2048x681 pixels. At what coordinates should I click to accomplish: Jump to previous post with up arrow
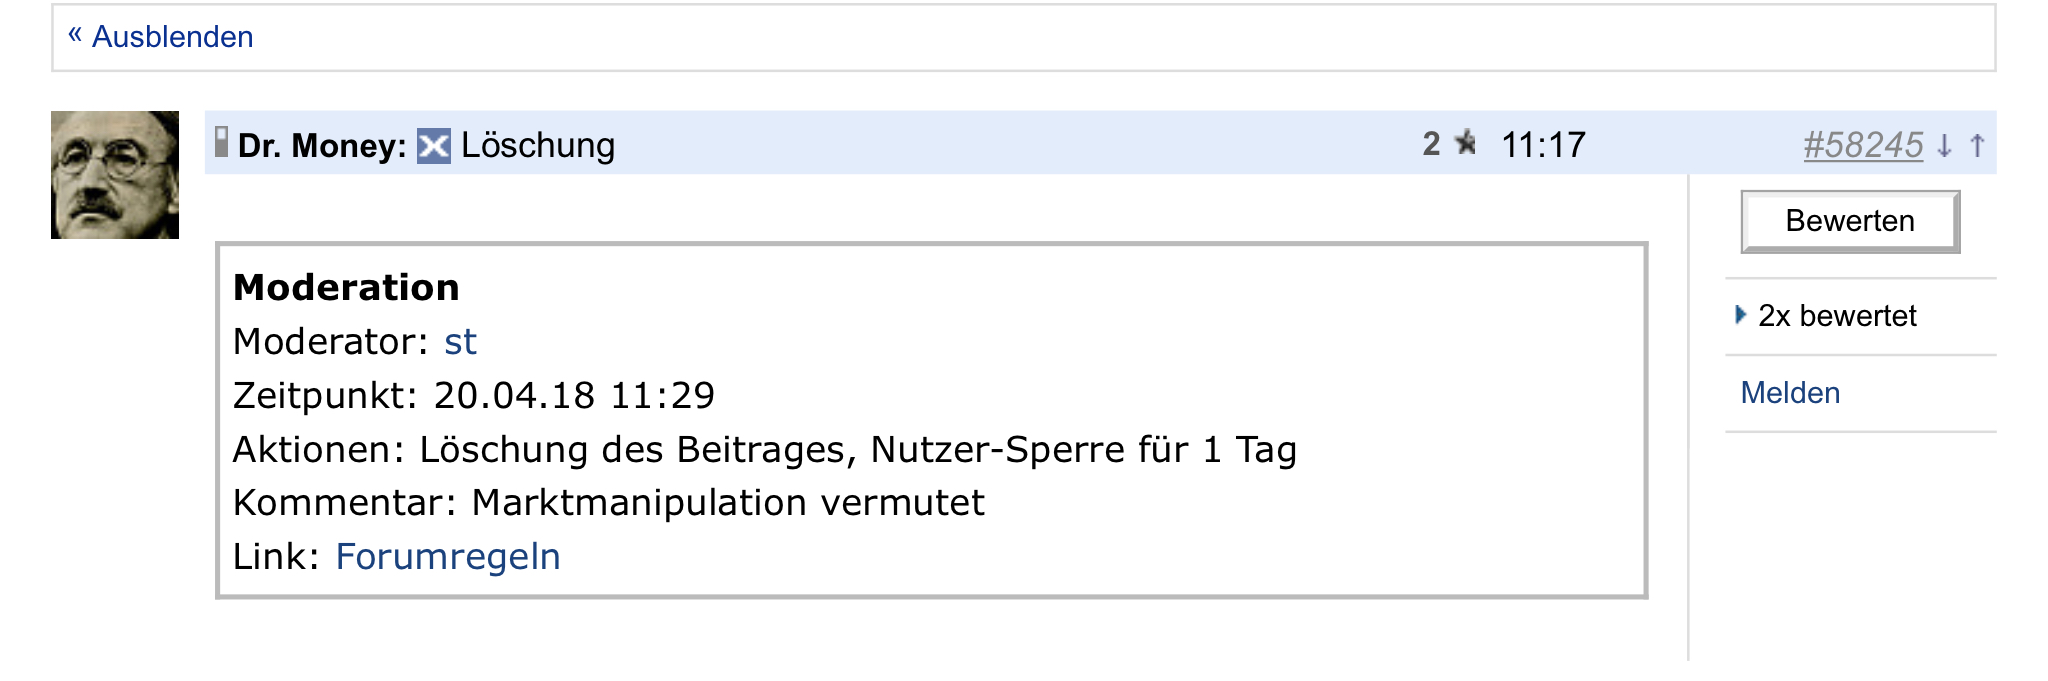pyautogui.click(x=1977, y=146)
